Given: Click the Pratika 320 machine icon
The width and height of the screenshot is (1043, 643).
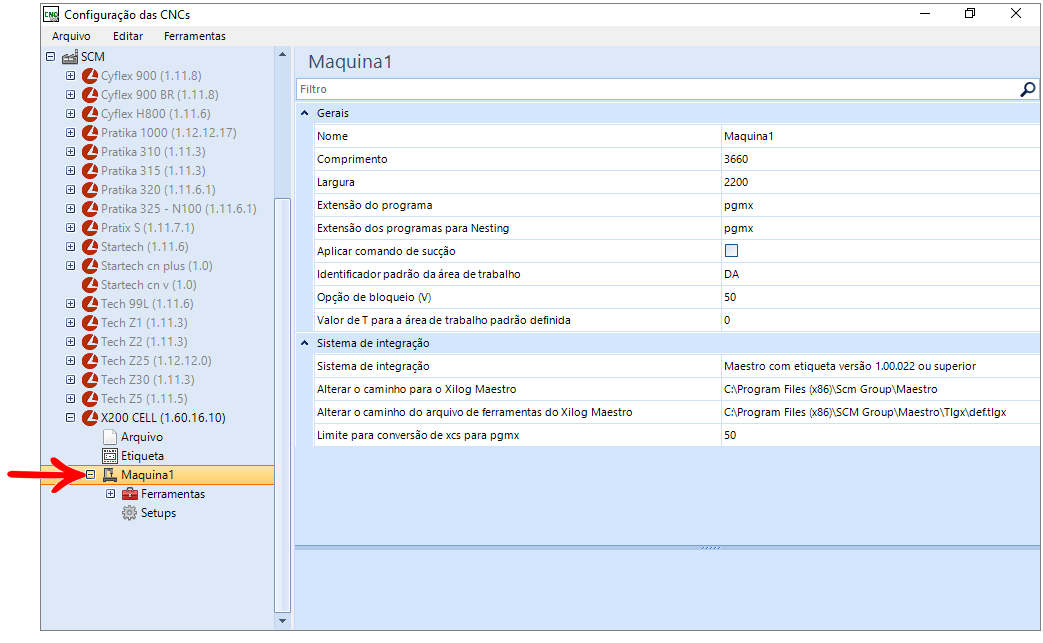Looking at the screenshot, I should 90,190.
